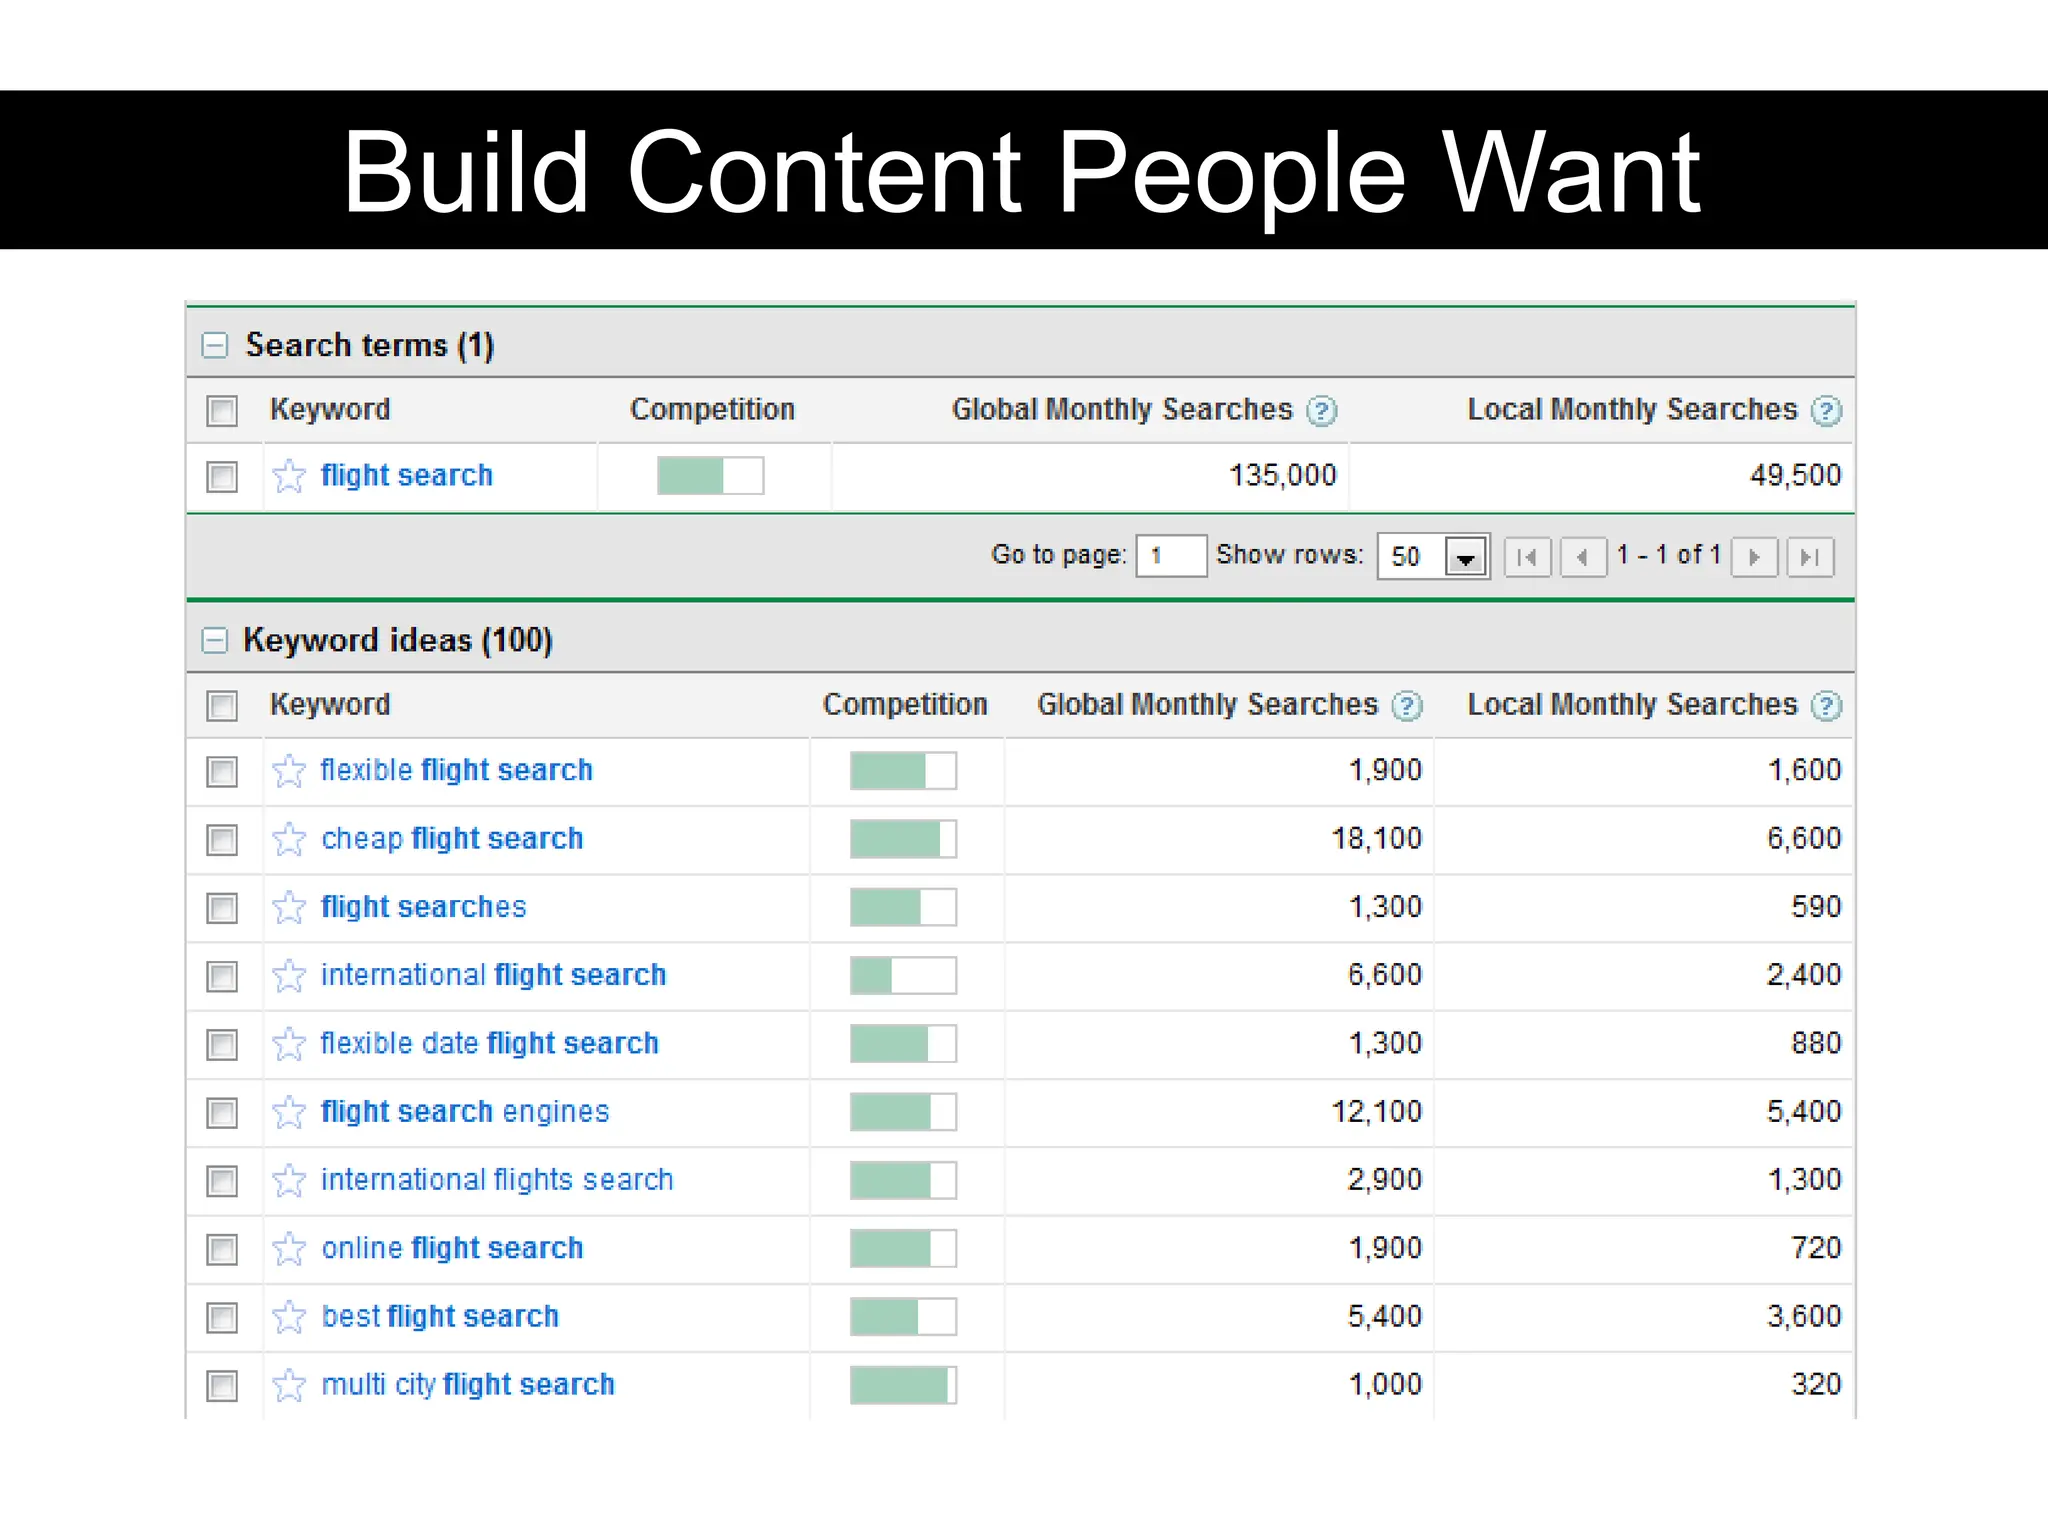Image resolution: width=2048 pixels, height=1536 pixels.
Task: Sort search terms by Competition column
Action: pyautogui.click(x=712, y=410)
